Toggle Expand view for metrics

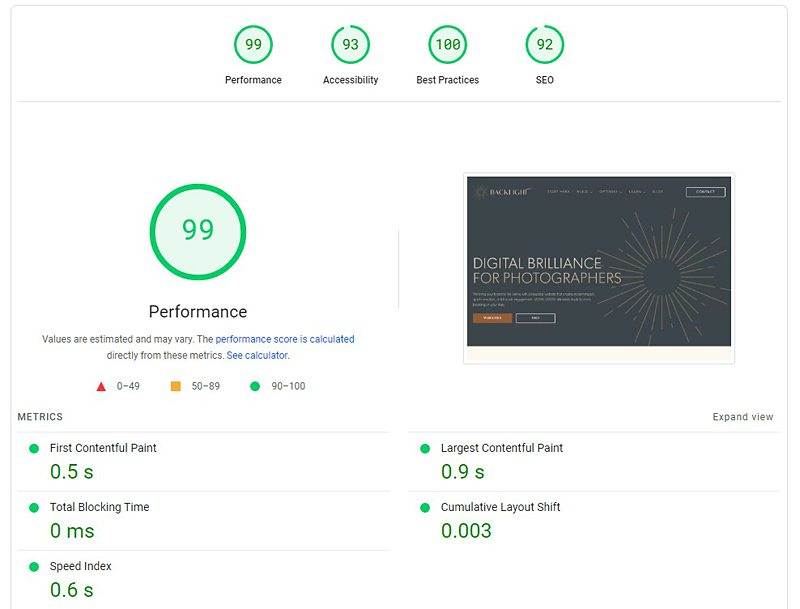click(742, 417)
